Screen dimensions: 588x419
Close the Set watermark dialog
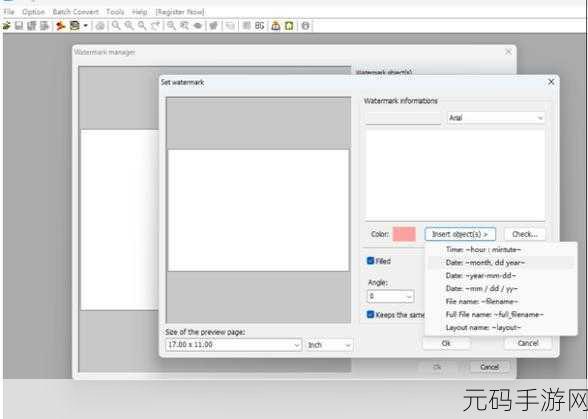tap(551, 82)
